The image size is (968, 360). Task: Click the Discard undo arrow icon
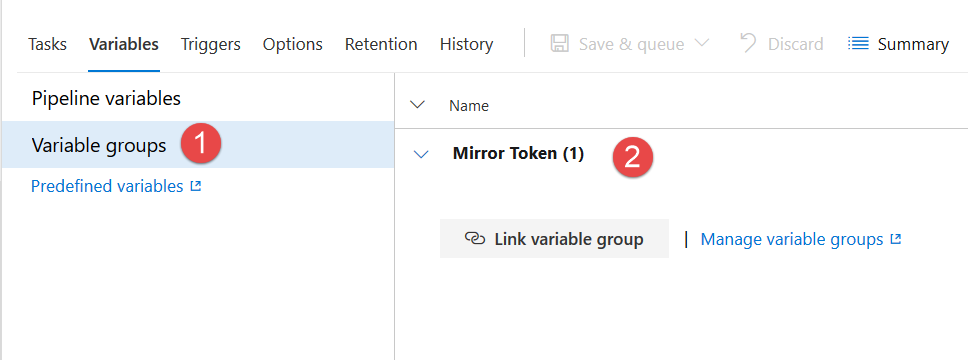(748, 43)
